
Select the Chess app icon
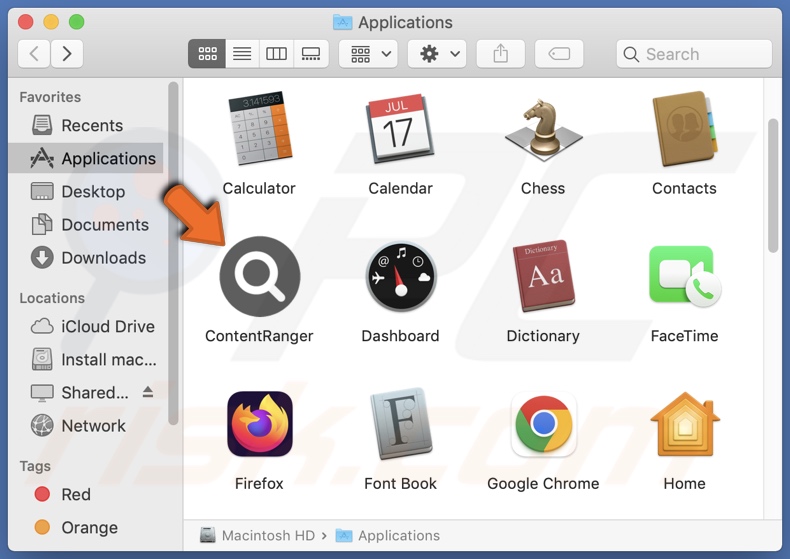[543, 129]
